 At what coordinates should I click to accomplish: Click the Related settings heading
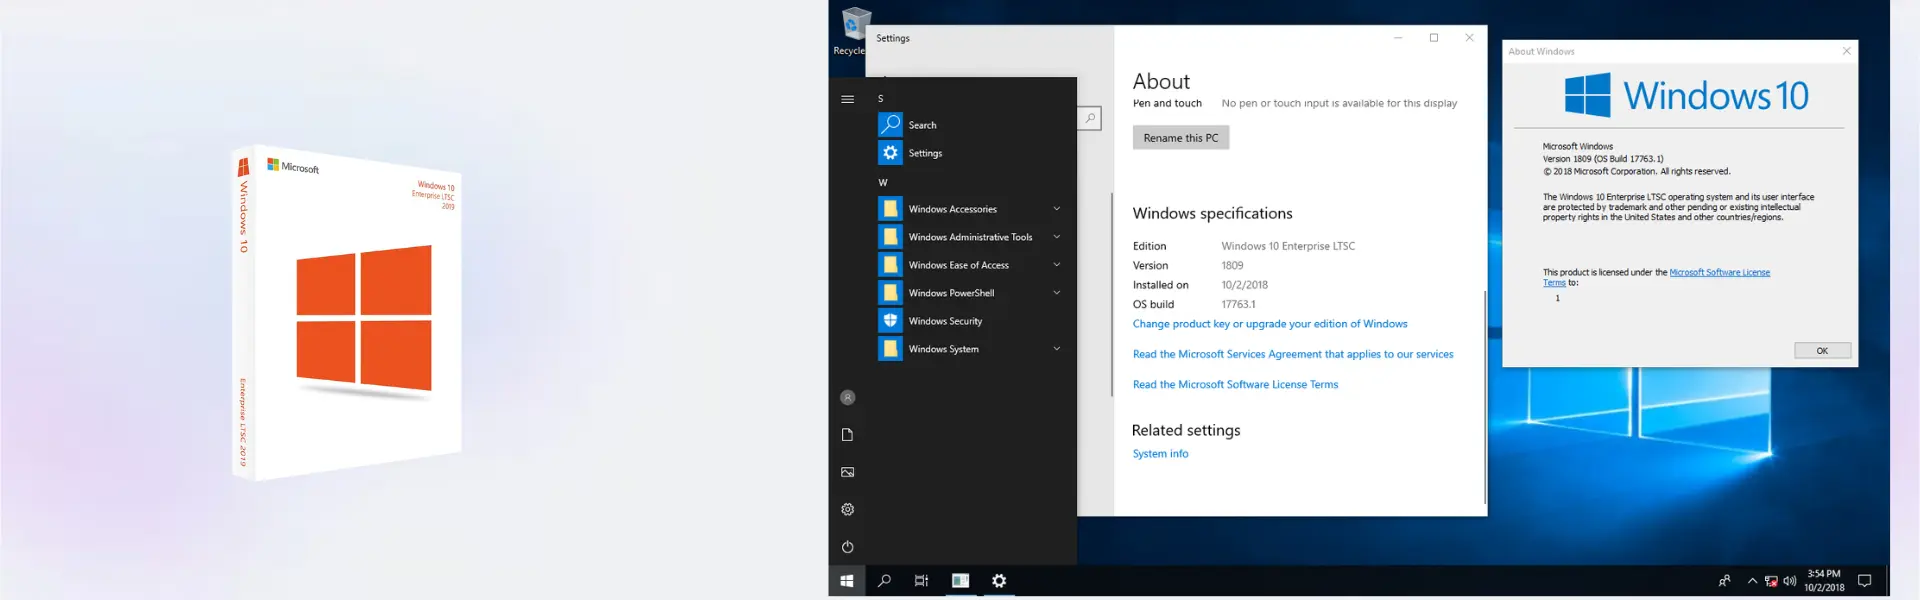[1186, 430]
